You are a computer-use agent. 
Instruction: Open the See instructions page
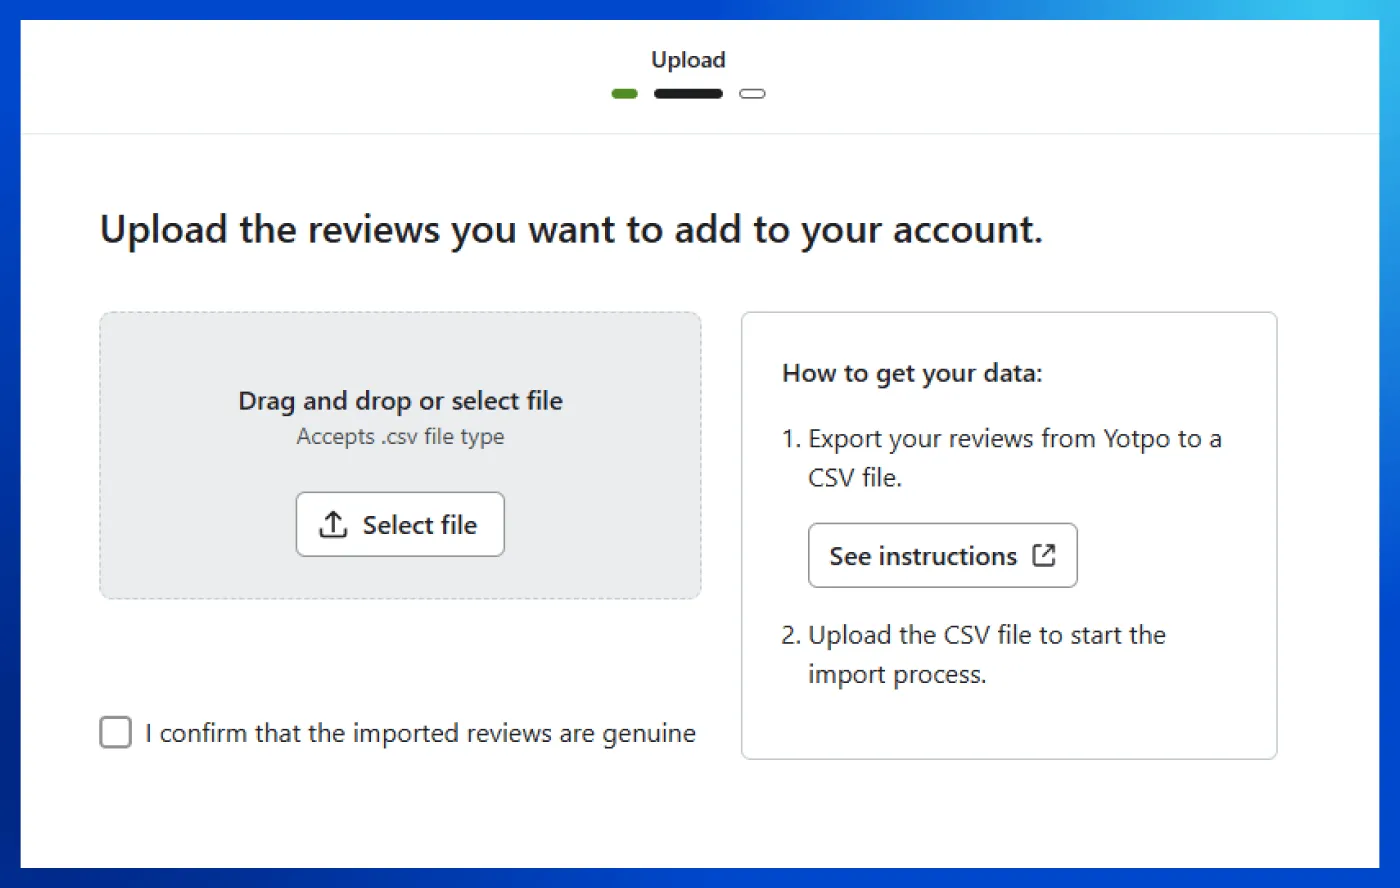942,555
